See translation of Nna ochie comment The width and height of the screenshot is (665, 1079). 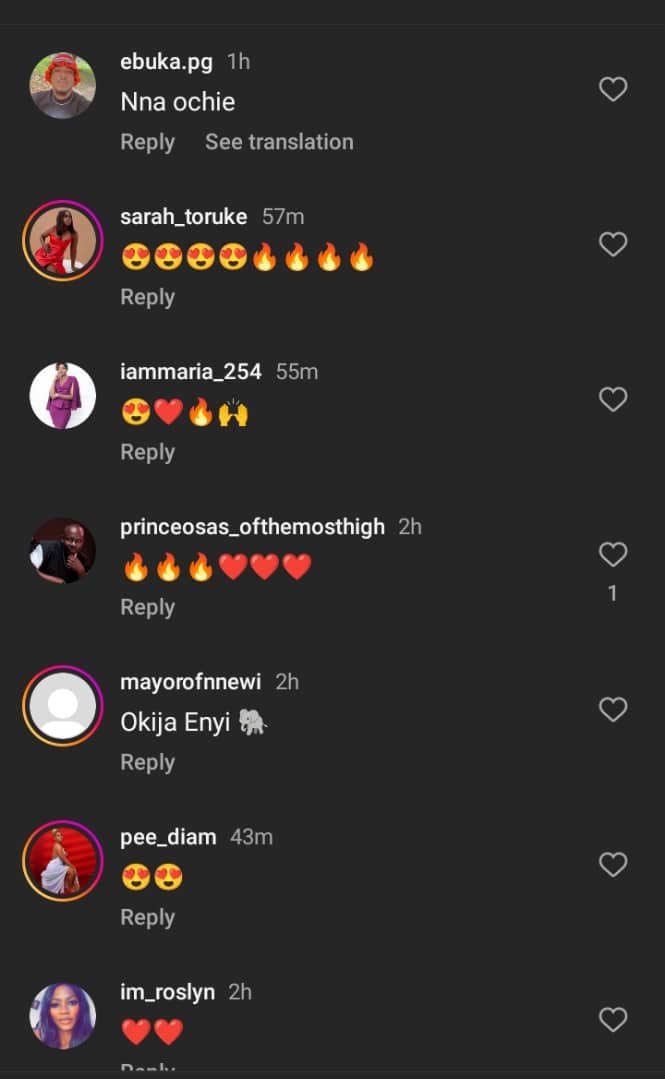pos(279,142)
